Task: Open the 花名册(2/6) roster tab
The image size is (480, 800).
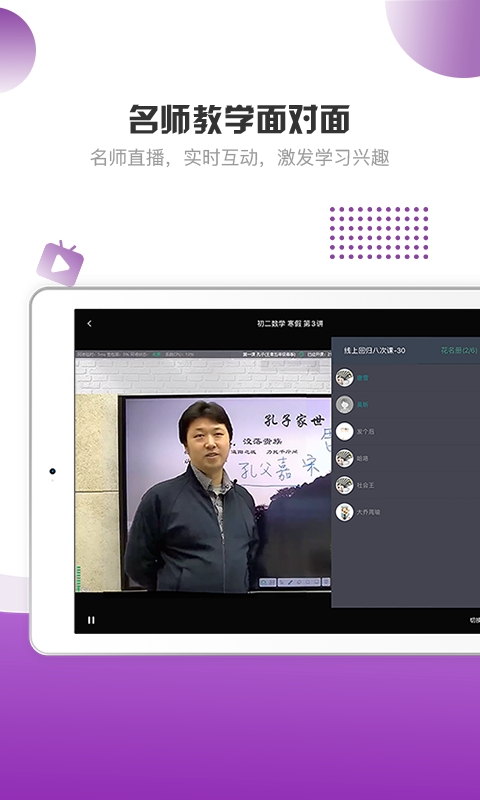Action: [459, 351]
